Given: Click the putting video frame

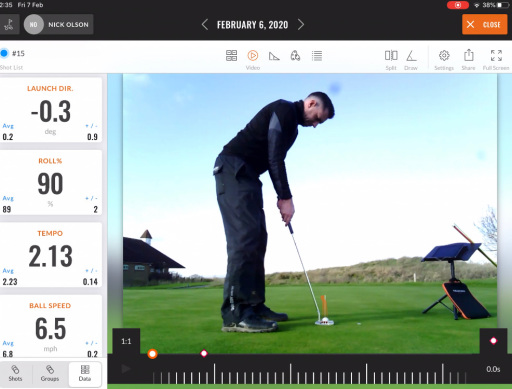Looking at the screenshot, I should pos(310,213).
